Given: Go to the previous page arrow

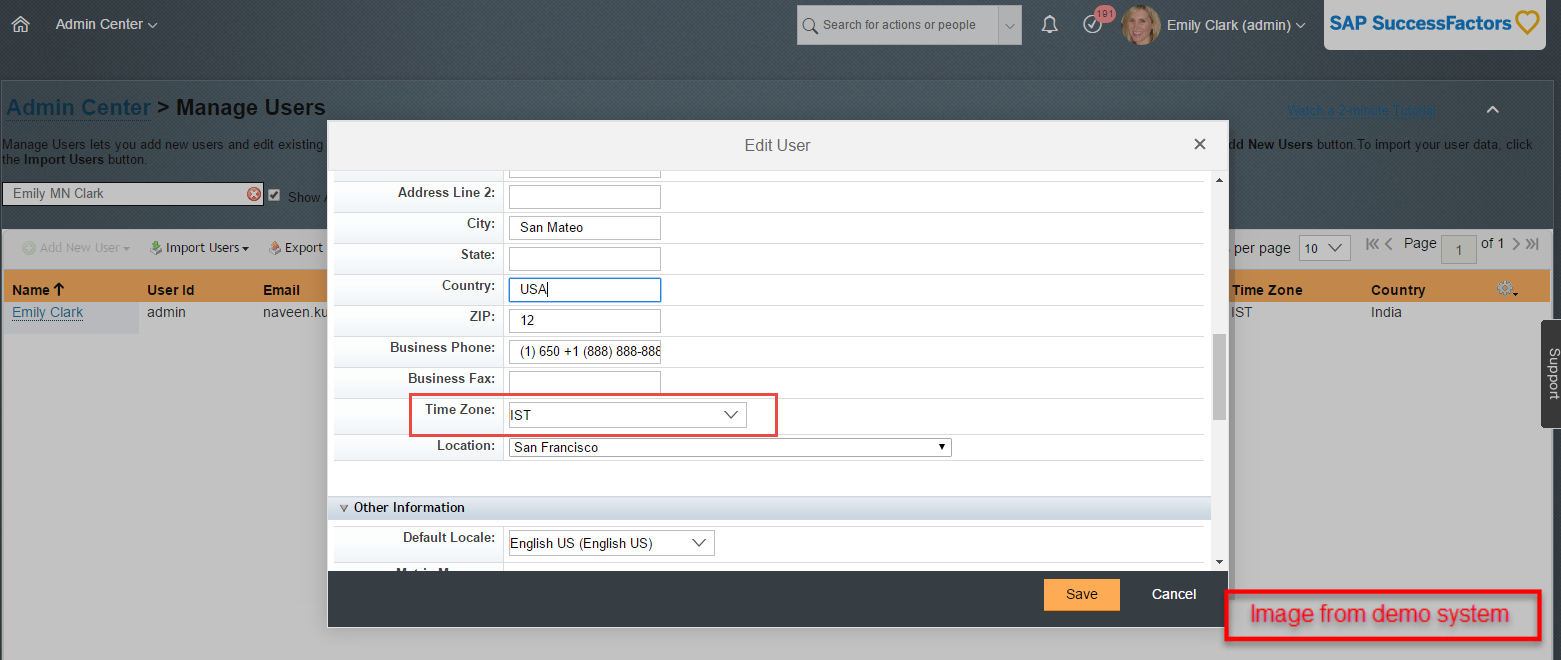Looking at the screenshot, I should click(x=1389, y=244).
